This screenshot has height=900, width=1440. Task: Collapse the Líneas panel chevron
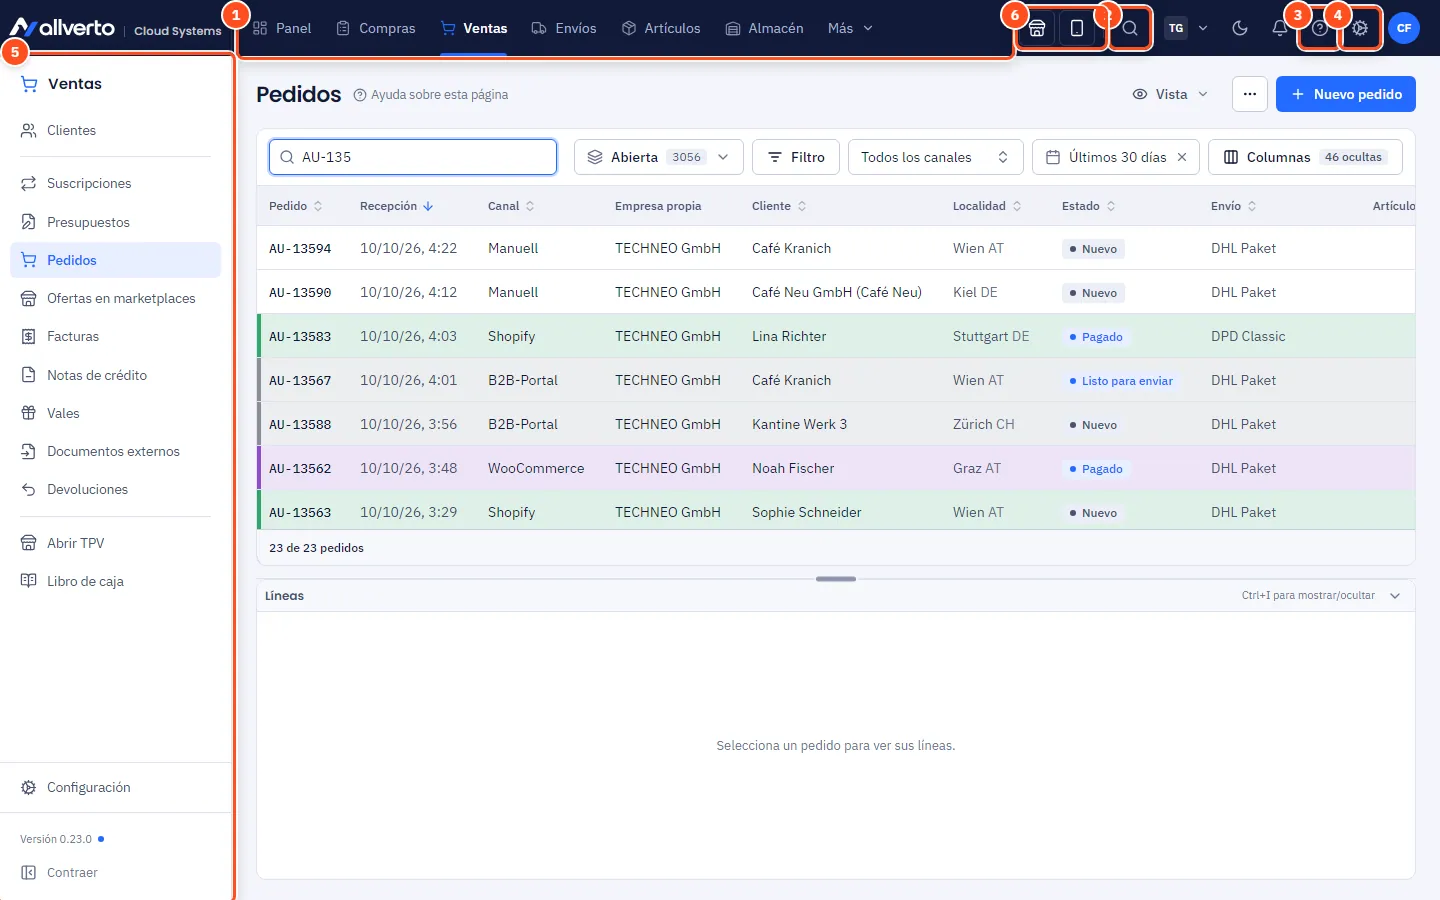[1395, 596]
